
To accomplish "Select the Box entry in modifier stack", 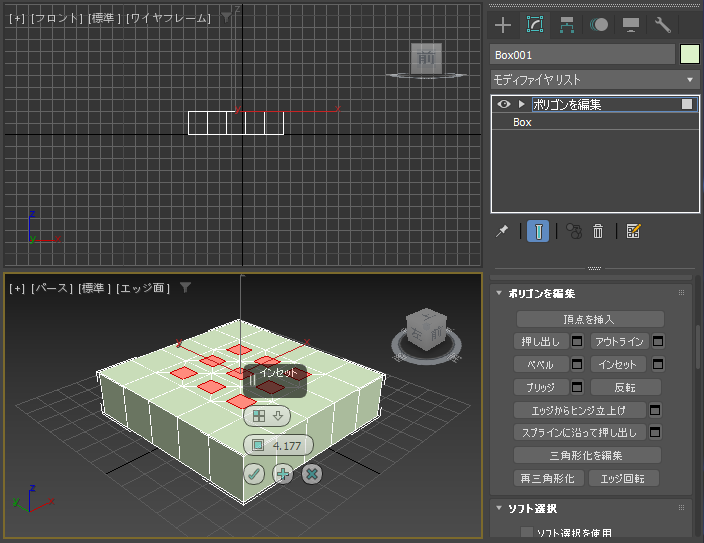I will pyautogui.click(x=522, y=122).
